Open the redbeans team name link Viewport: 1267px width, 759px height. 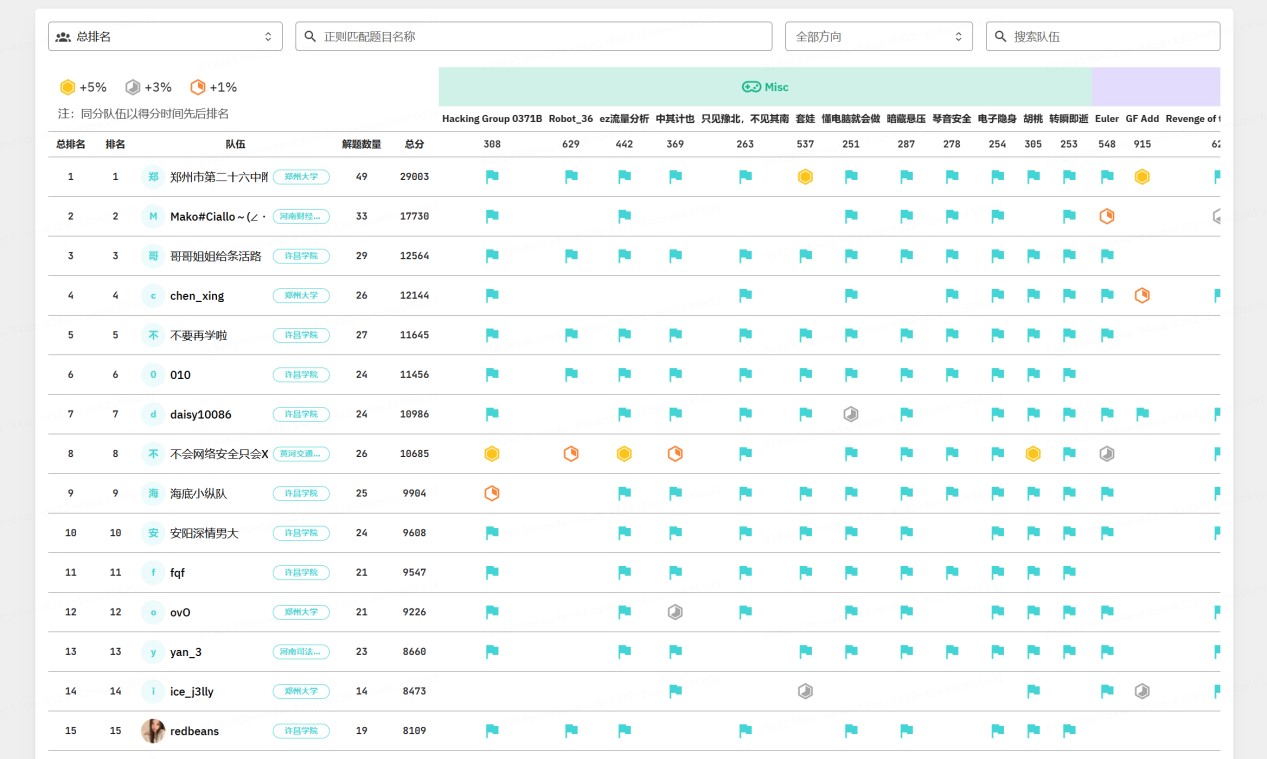click(194, 731)
